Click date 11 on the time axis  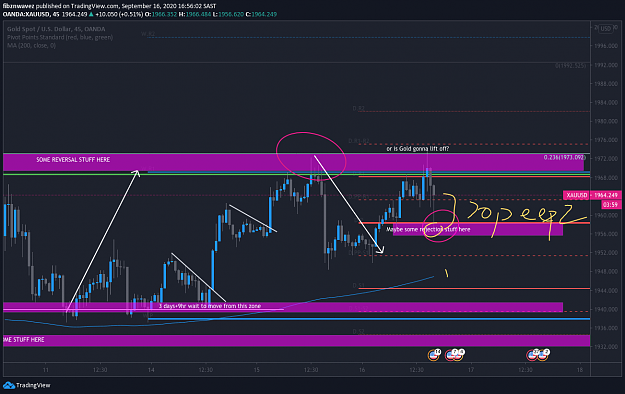click(x=46, y=370)
